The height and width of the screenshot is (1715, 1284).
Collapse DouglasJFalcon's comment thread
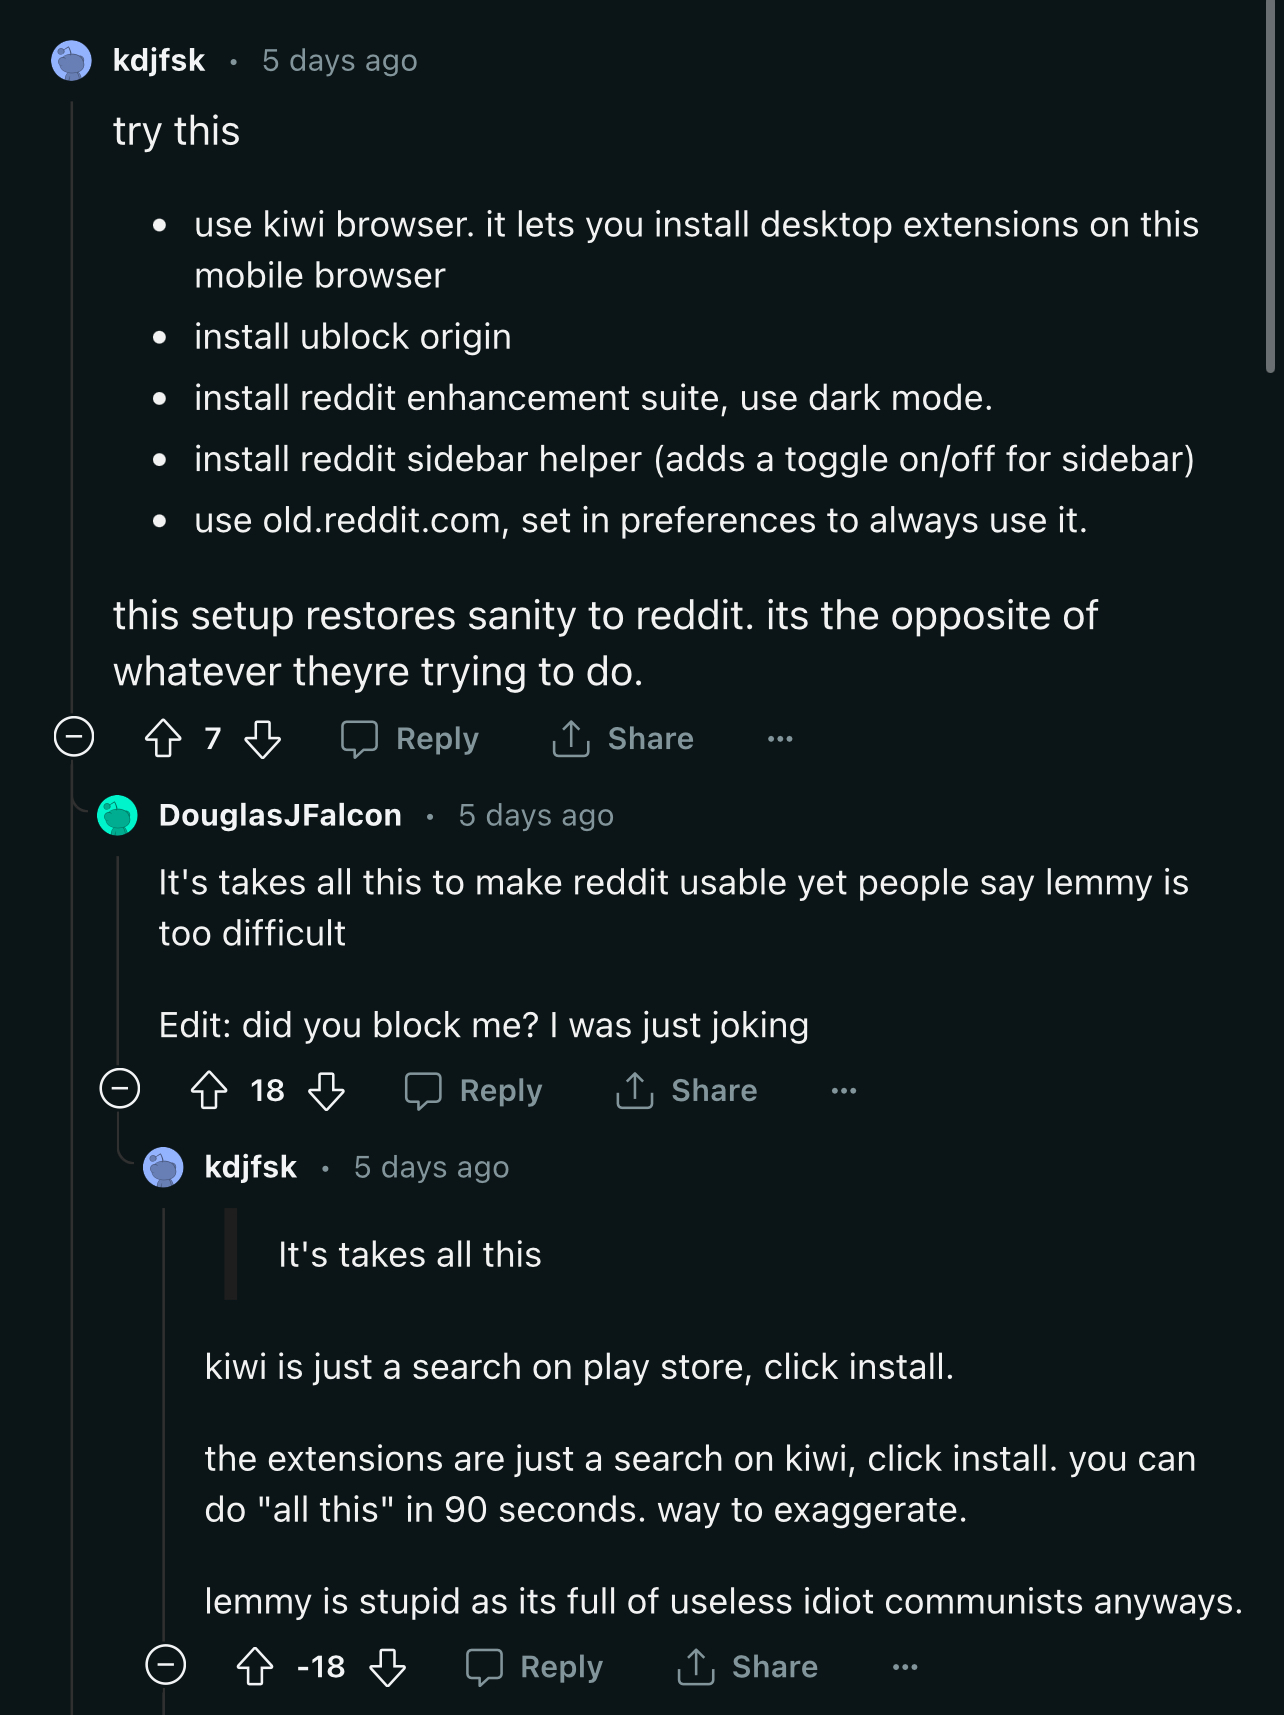pos(120,1088)
